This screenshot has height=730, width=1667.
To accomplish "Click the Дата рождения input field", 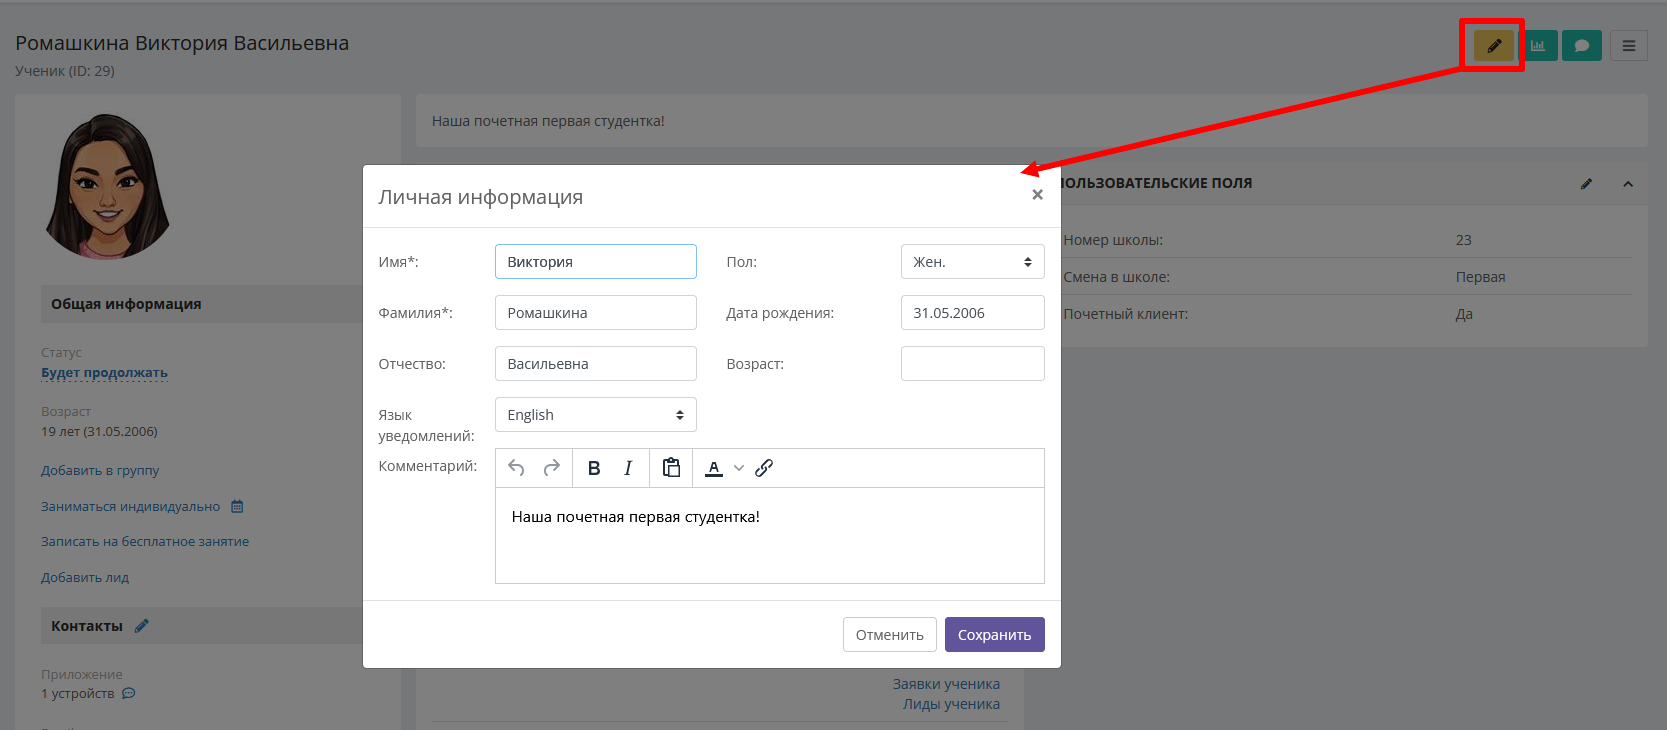I will [x=972, y=313].
